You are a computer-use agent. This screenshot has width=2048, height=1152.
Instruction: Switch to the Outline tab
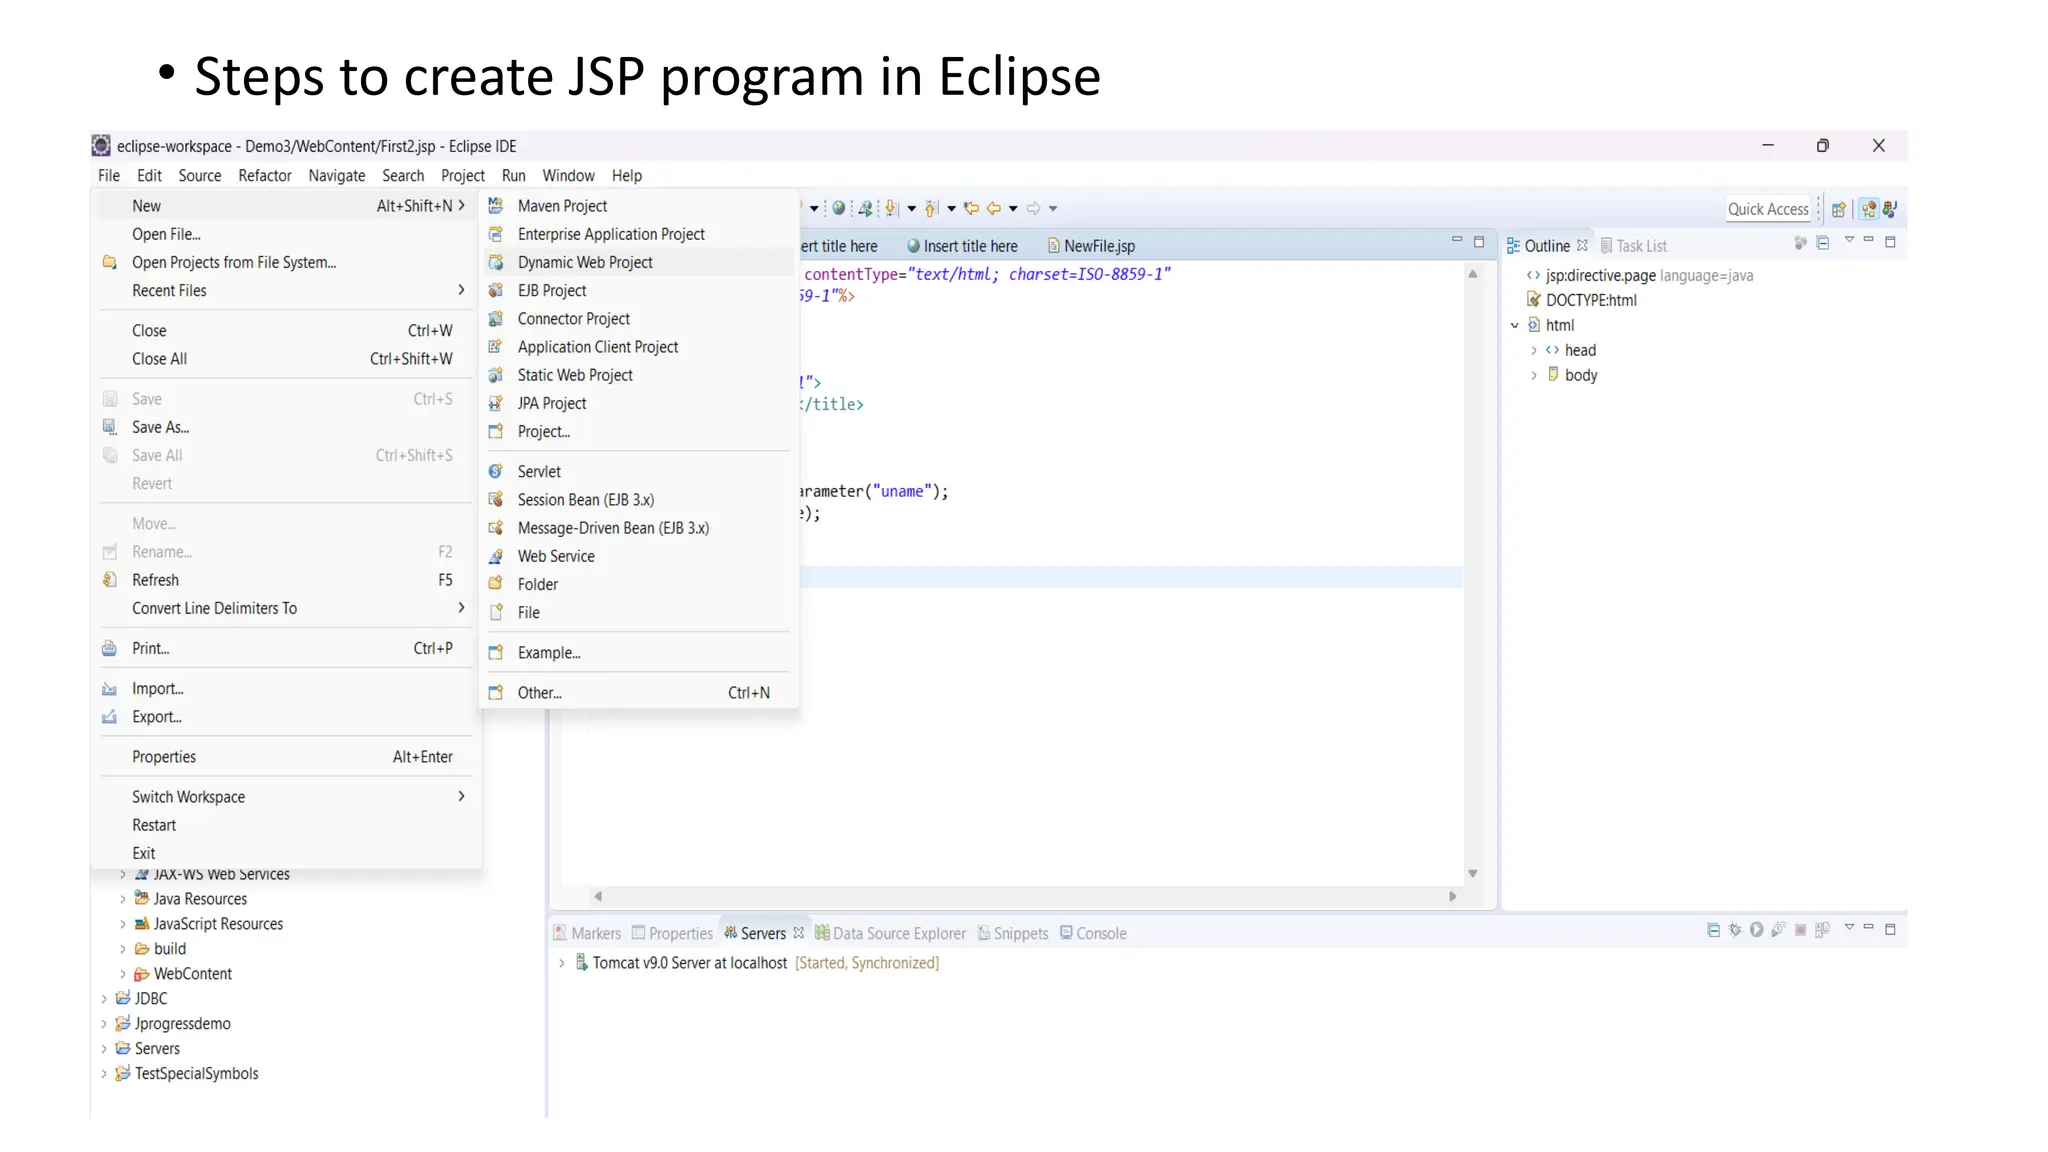click(x=1546, y=246)
